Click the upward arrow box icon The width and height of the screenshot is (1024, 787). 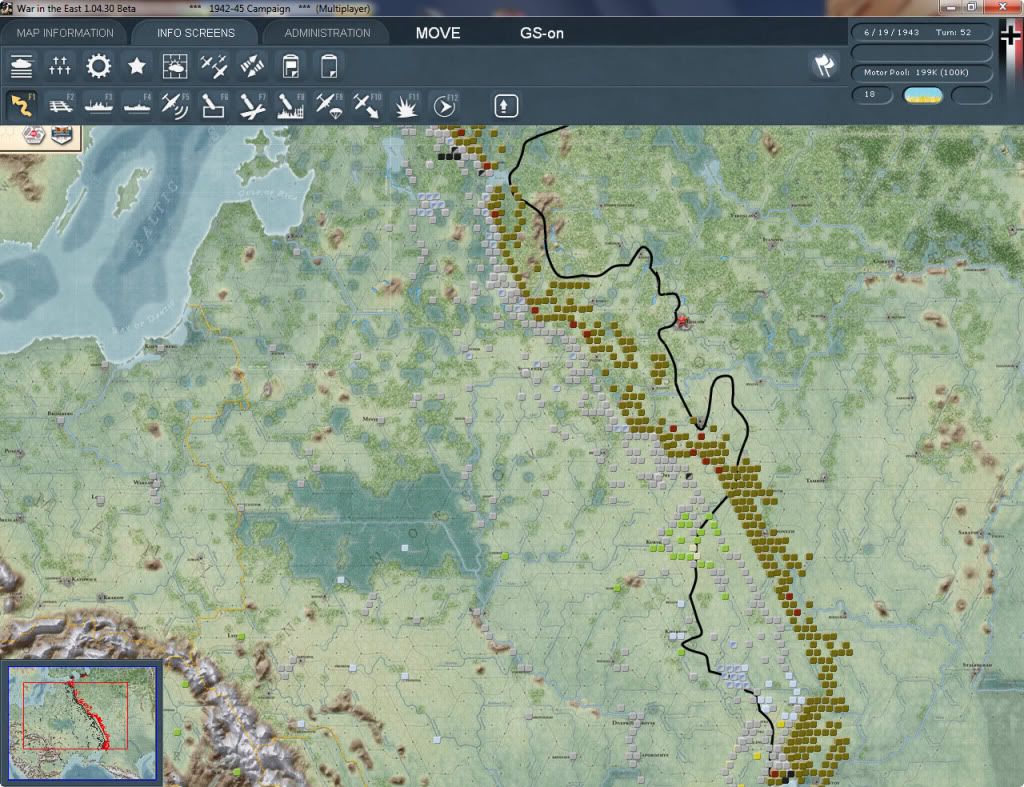point(505,106)
